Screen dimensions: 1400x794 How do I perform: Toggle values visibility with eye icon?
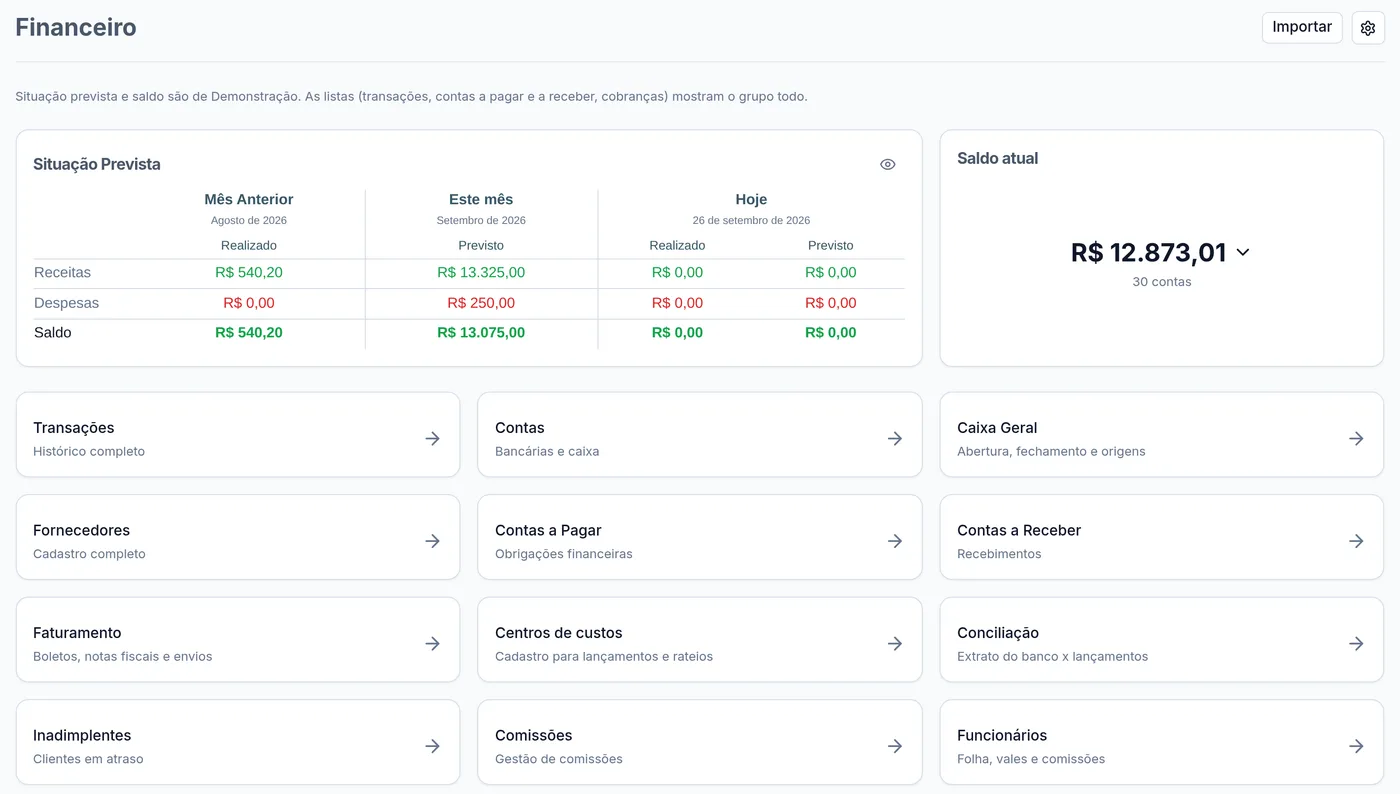887,165
